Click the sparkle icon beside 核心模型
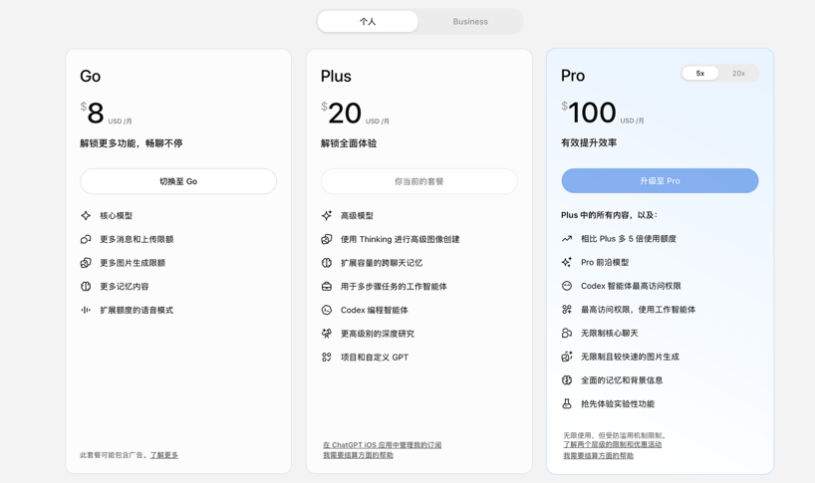Image resolution: width=815 pixels, height=483 pixels. tap(86, 215)
